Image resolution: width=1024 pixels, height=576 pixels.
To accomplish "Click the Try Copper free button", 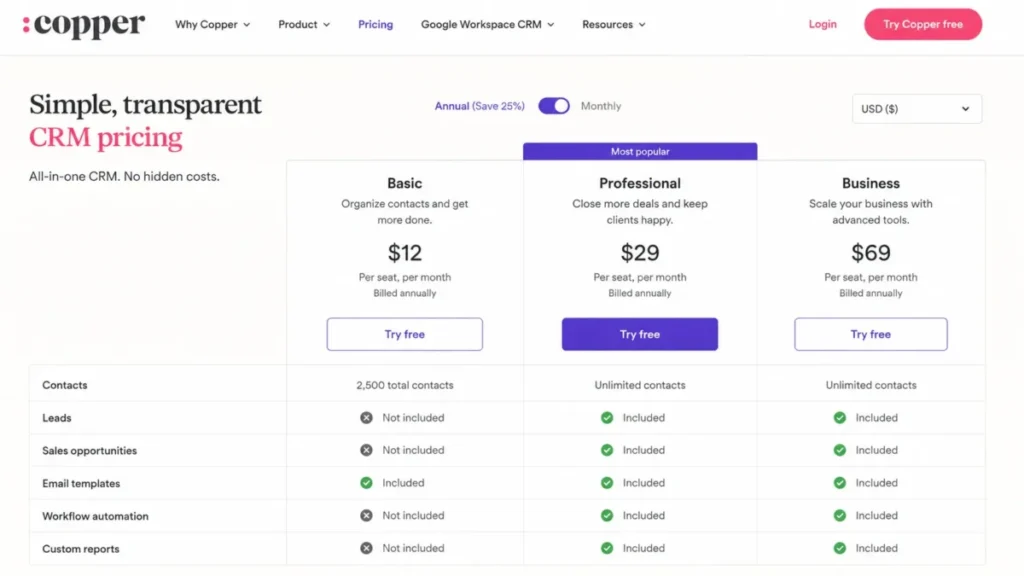I will (x=923, y=24).
